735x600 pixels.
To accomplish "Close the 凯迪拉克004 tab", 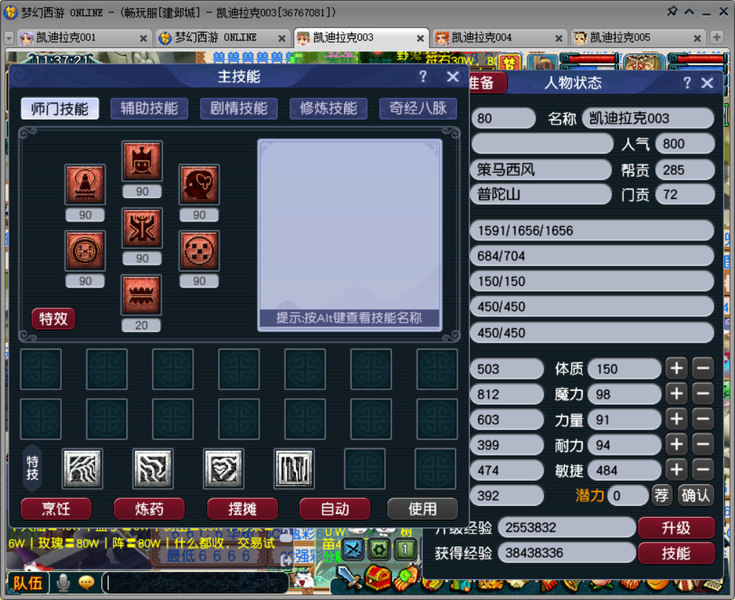I will 558,38.
